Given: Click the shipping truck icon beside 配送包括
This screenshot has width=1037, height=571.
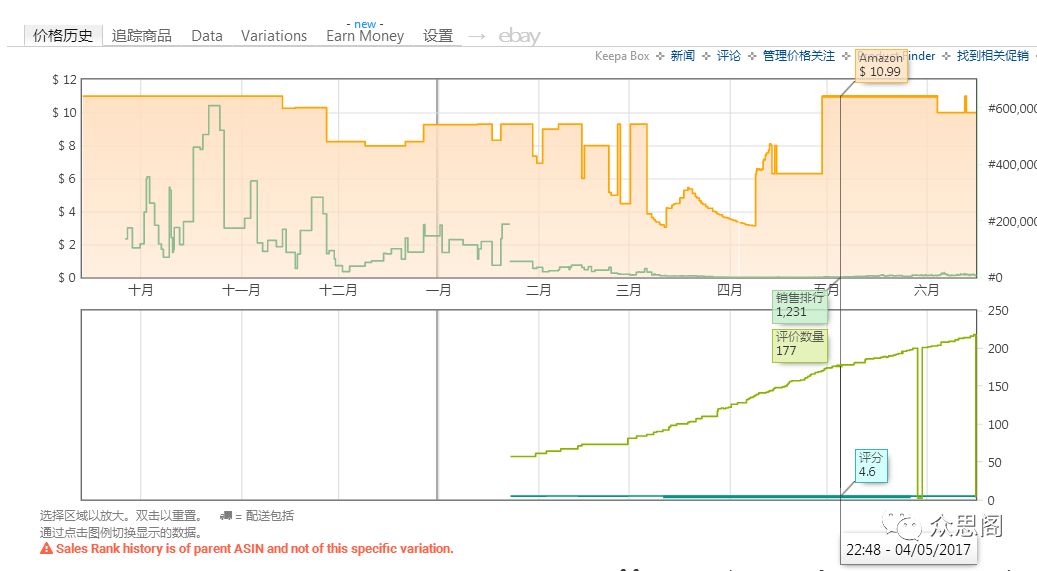Looking at the screenshot, I should (x=226, y=516).
